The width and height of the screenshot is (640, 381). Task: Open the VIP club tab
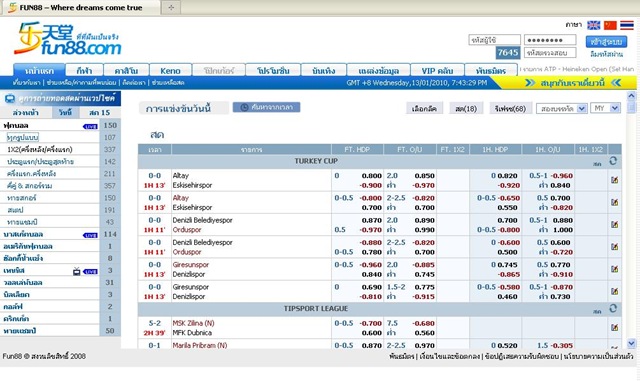coord(437,70)
